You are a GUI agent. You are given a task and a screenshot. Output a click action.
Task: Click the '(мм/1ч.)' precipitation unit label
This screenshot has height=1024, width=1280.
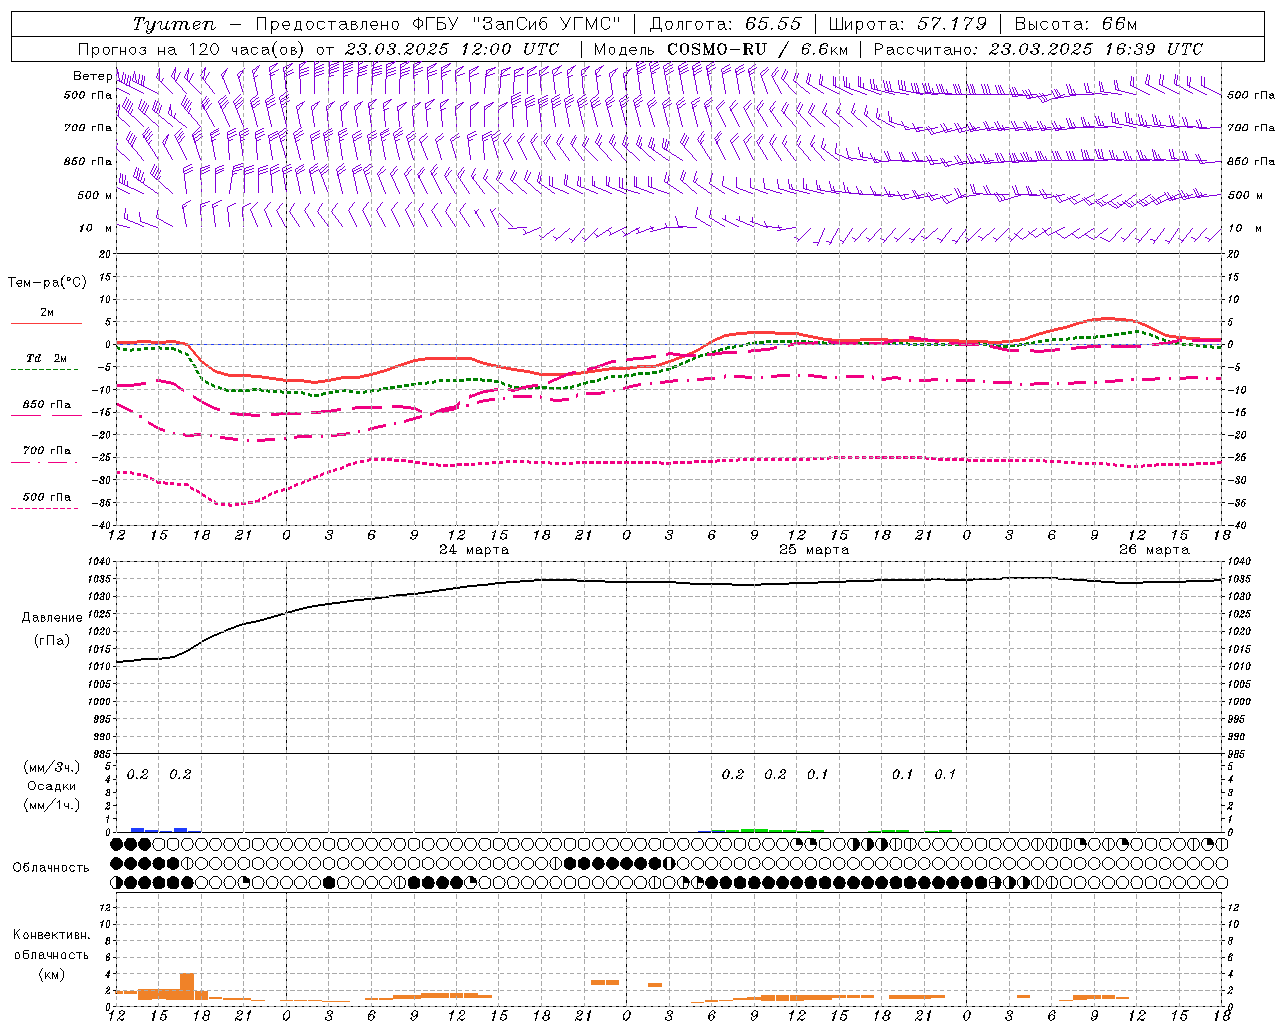pos(52,805)
